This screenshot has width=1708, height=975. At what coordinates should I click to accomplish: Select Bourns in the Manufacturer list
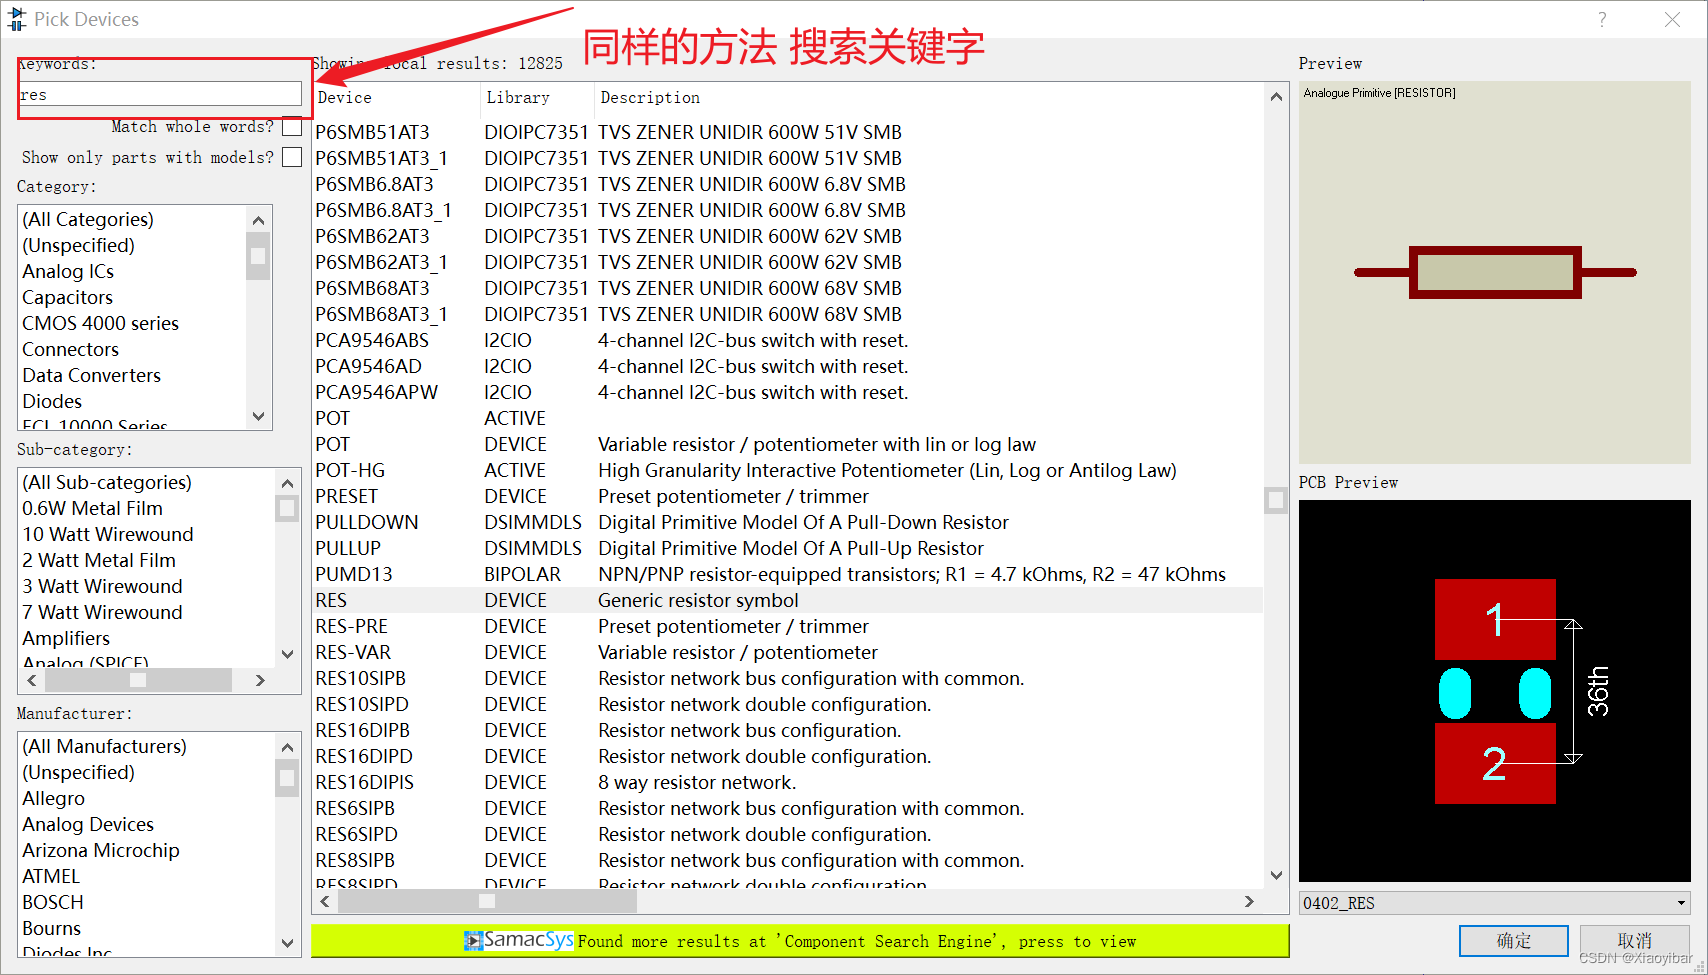coord(51,928)
